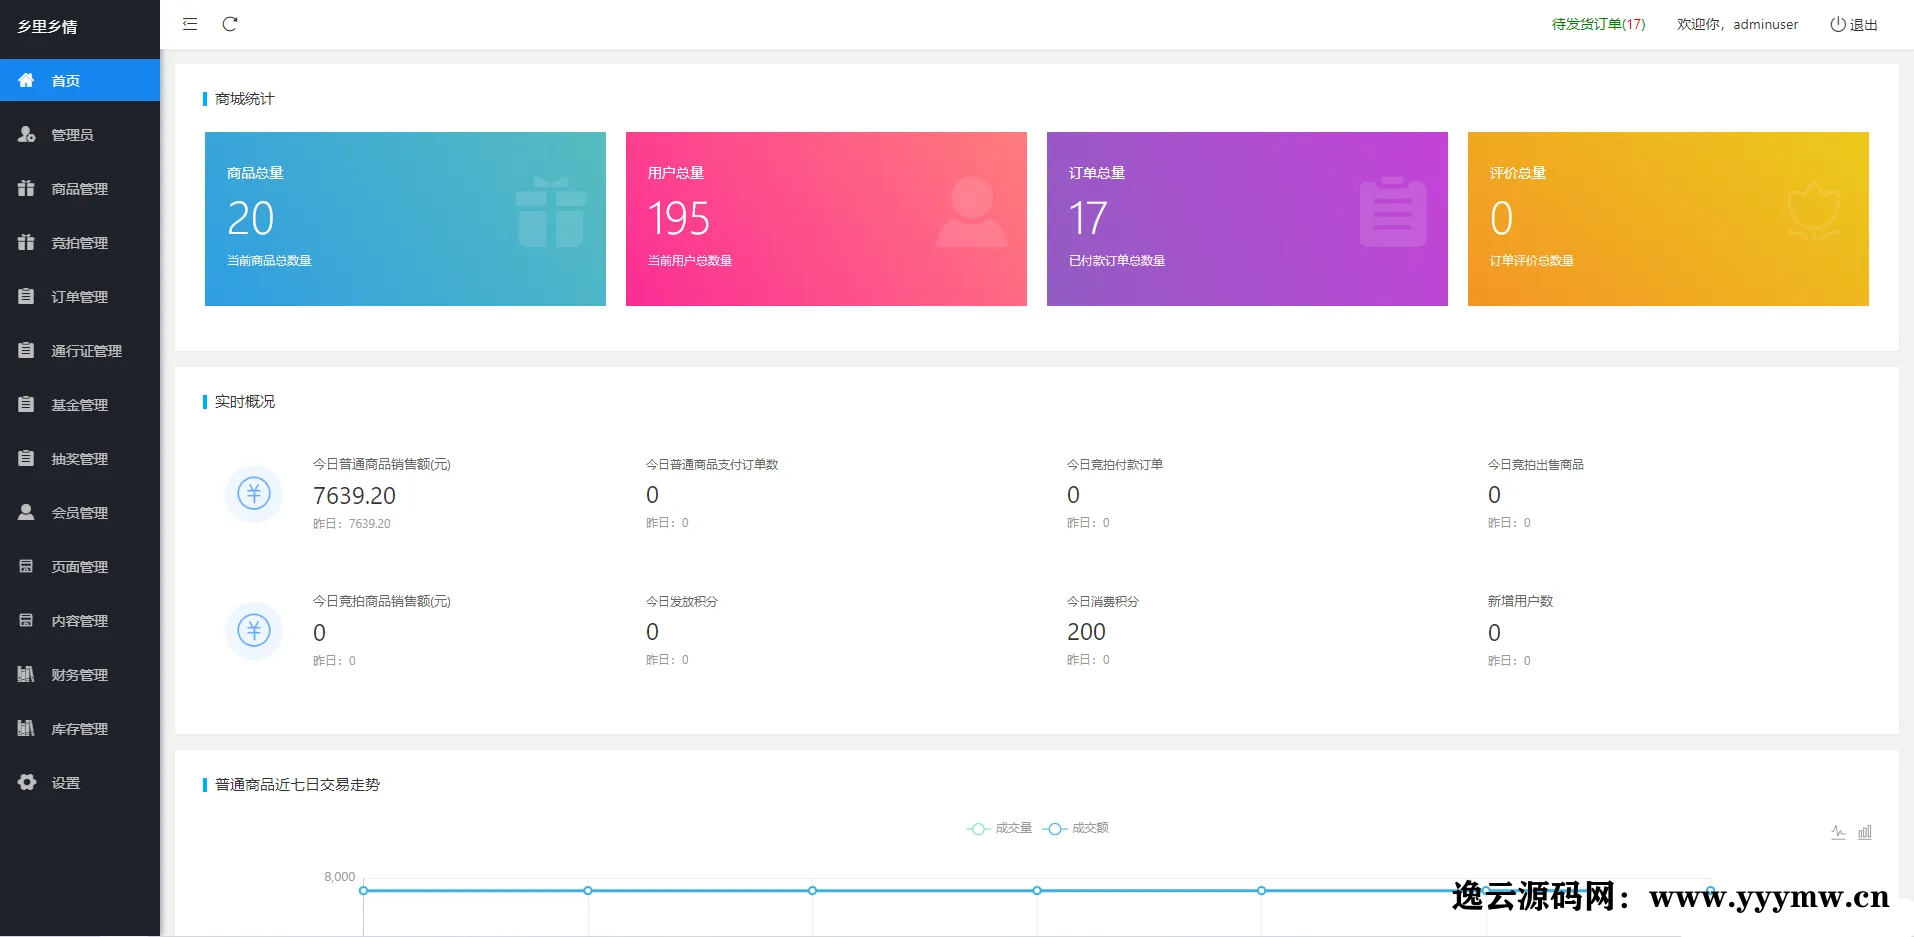Click the 普通商品近七日交易走势 heading
This screenshot has height=937, width=1914.
point(297,785)
